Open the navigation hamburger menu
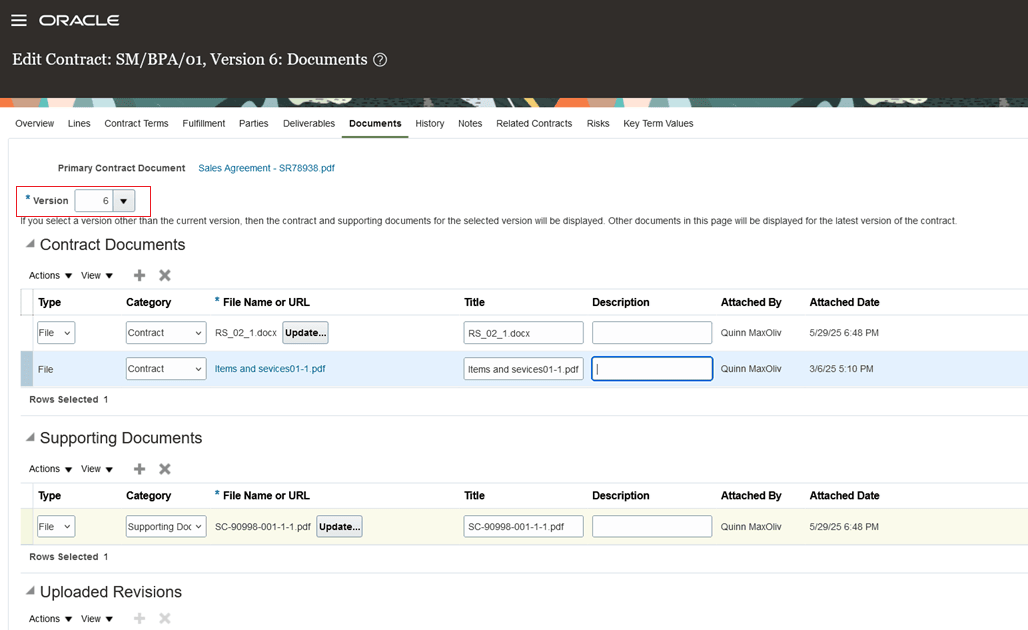Image resolution: width=1028 pixels, height=630 pixels. point(19,19)
